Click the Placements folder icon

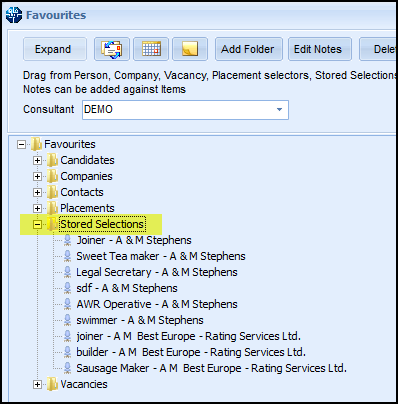coord(52,208)
